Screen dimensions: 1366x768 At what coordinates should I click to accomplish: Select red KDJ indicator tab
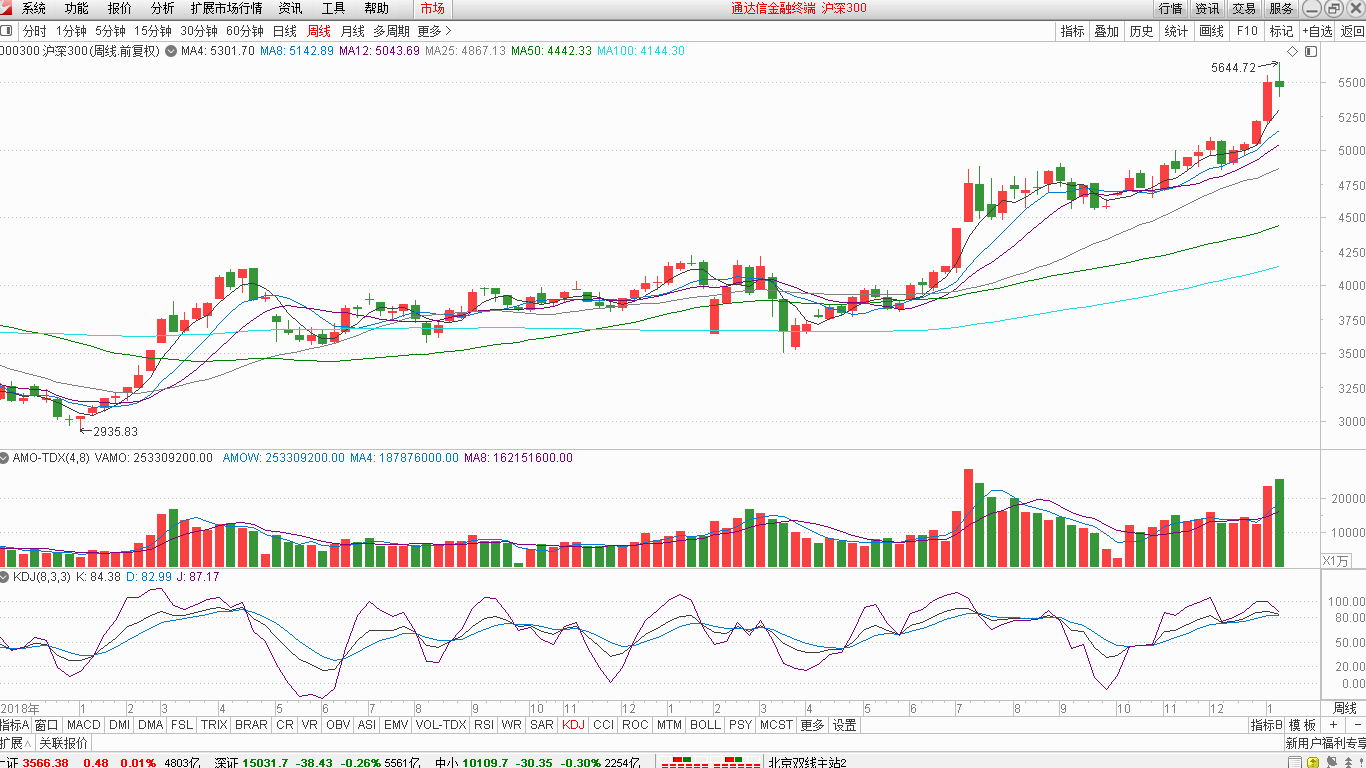pos(573,725)
